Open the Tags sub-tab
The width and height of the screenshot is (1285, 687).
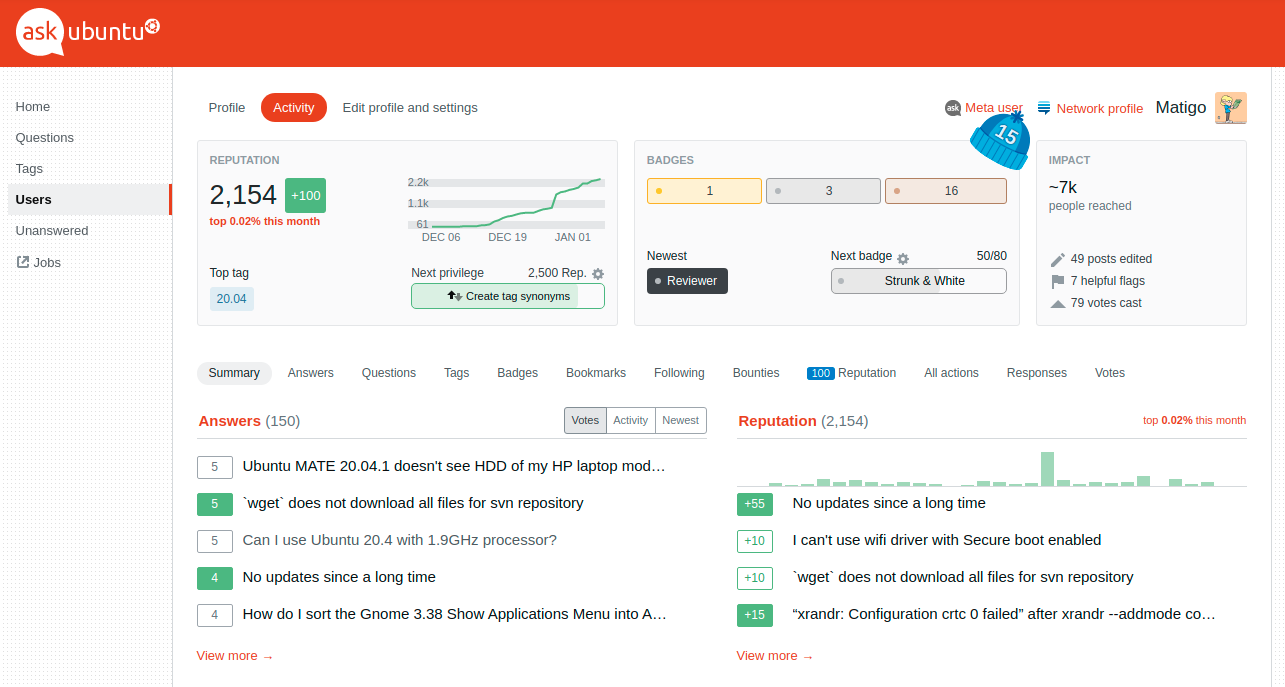pyautogui.click(x=457, y=373)
